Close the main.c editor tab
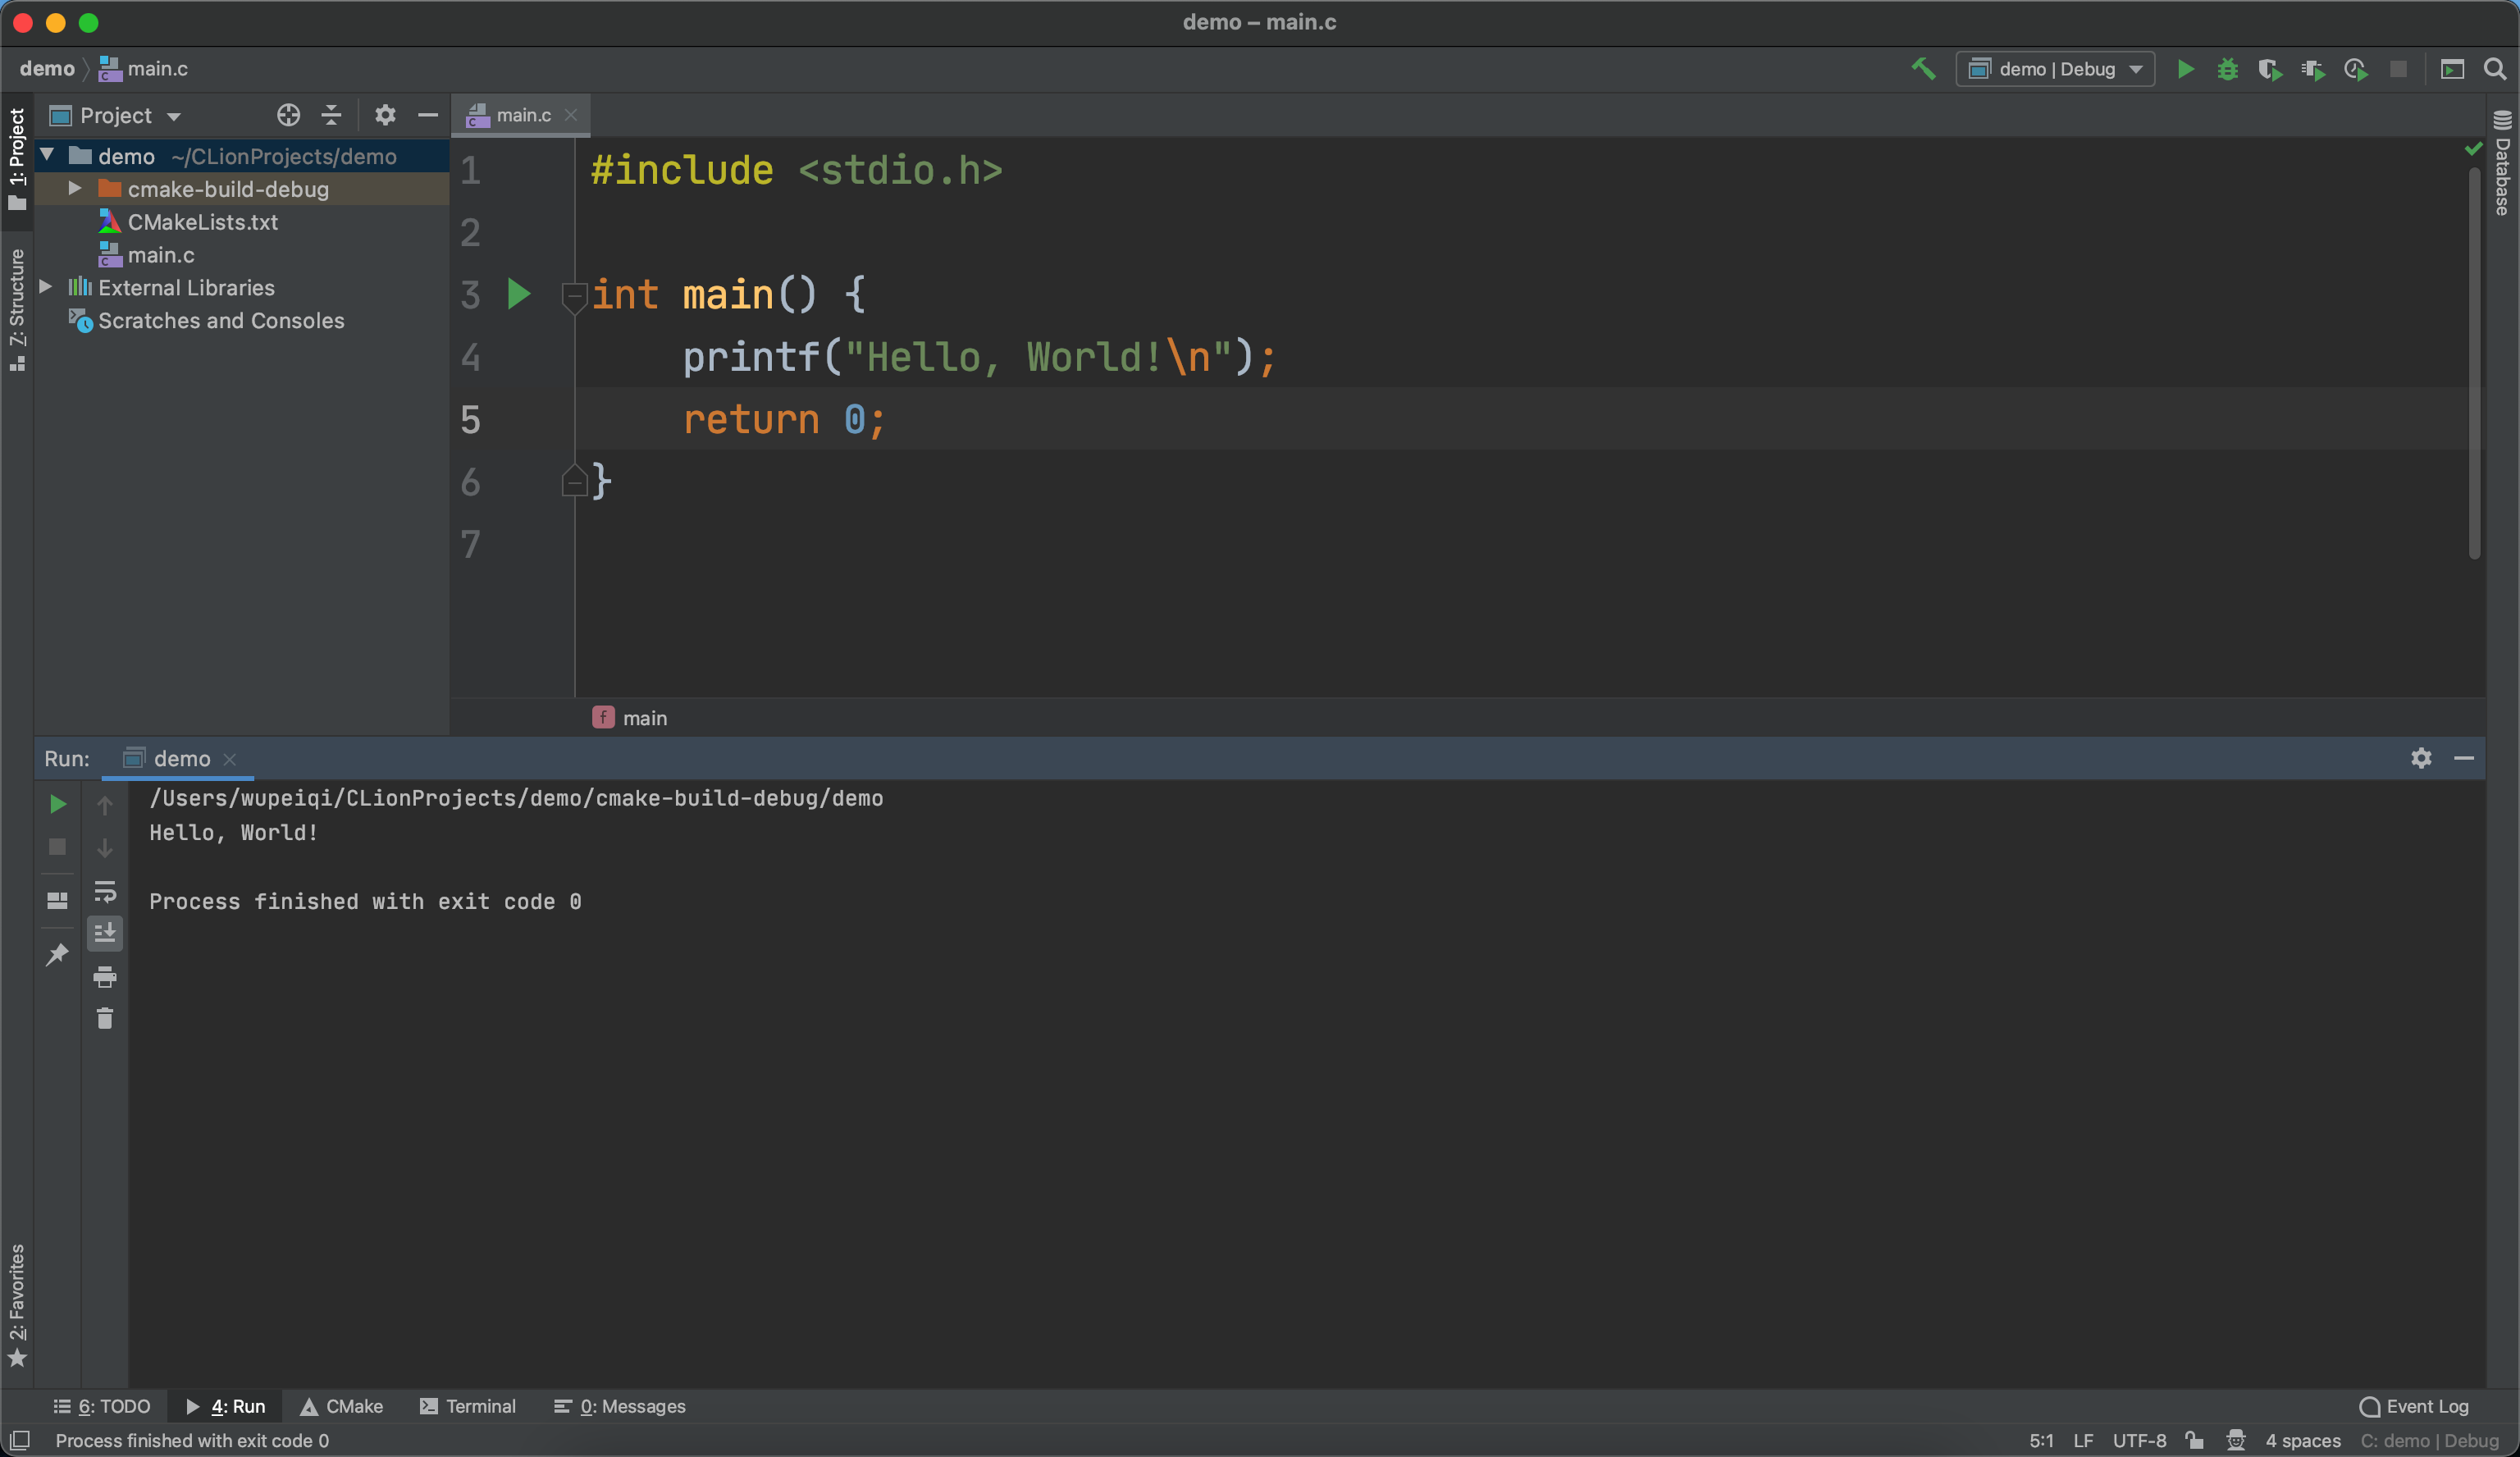The image size is (2520, 1457). click(571, 116)
